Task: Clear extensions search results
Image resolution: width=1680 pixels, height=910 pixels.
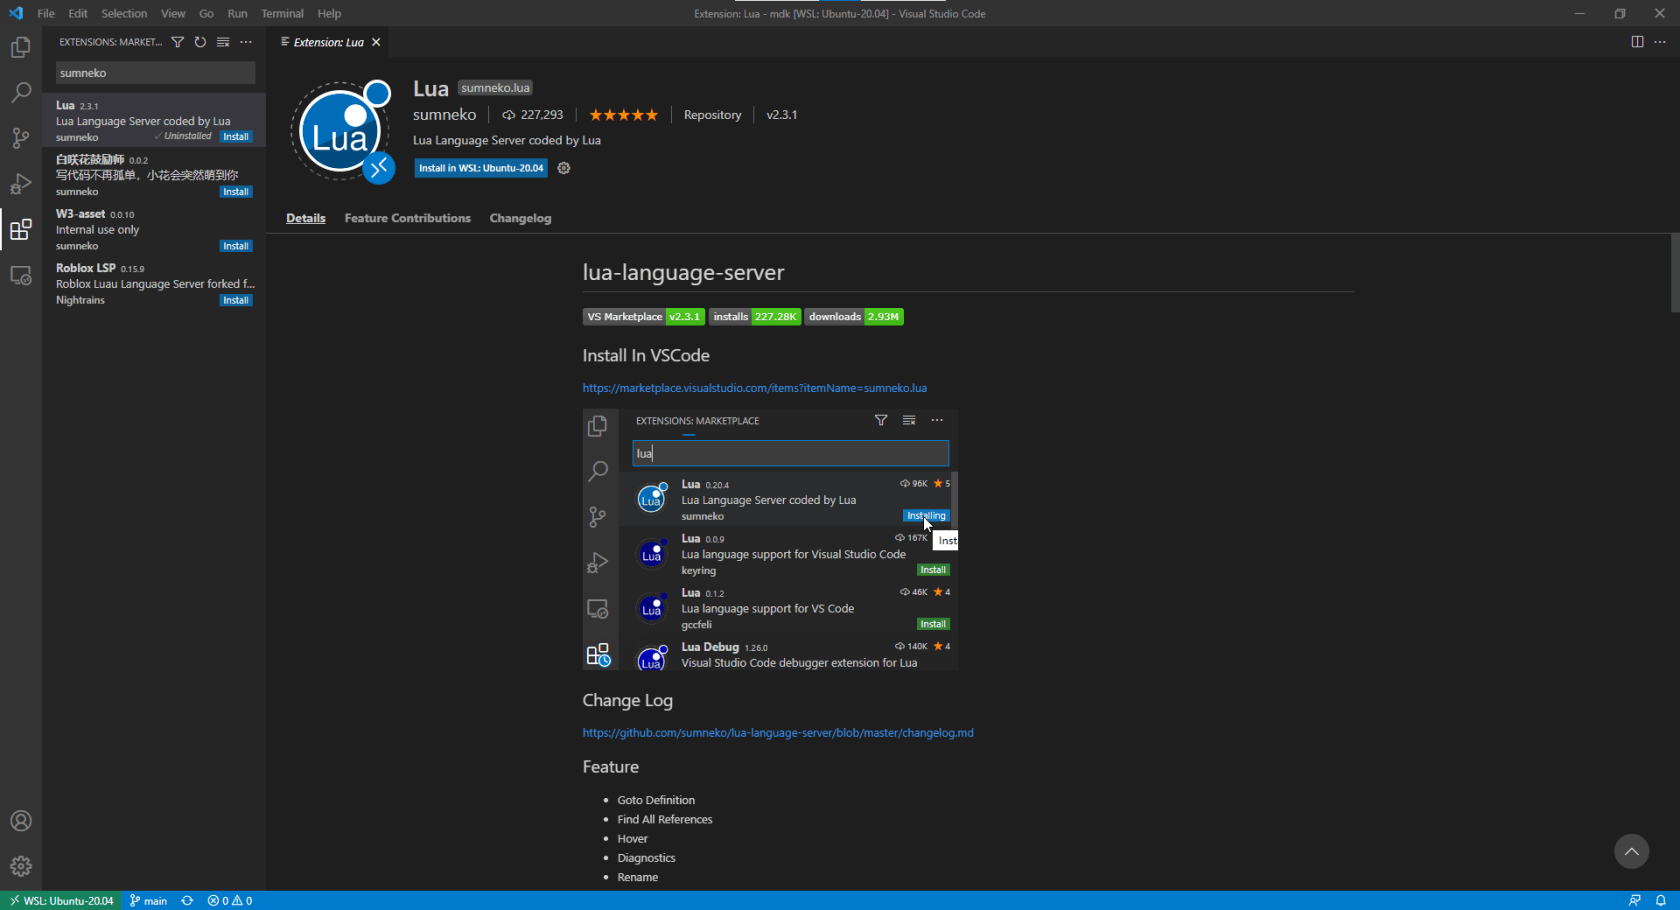Action: [x=223, y=42]
